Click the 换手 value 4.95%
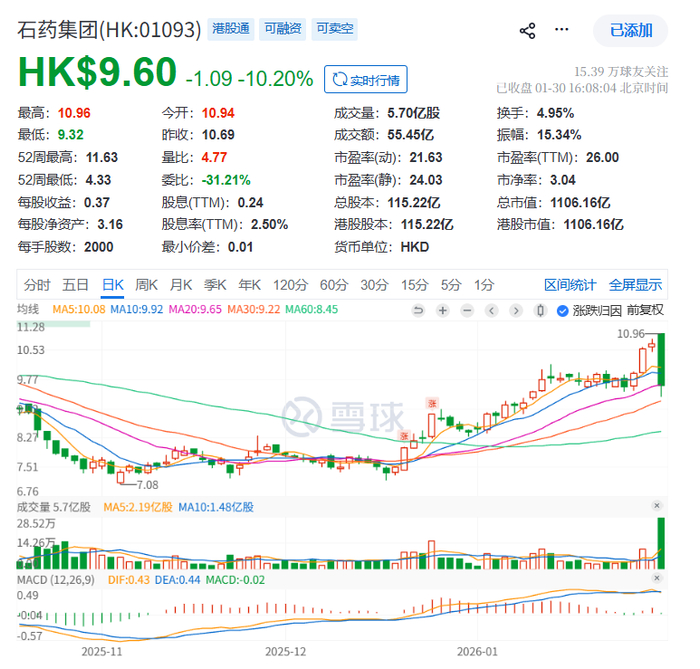Viewport: 700px width, 669px height. pos(555,113)
